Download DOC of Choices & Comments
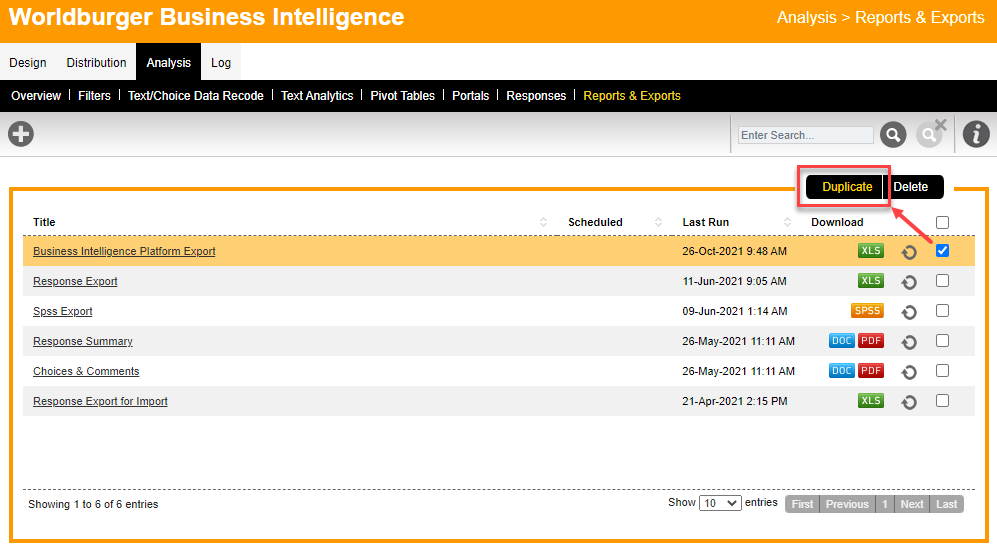 pos(842,371)
